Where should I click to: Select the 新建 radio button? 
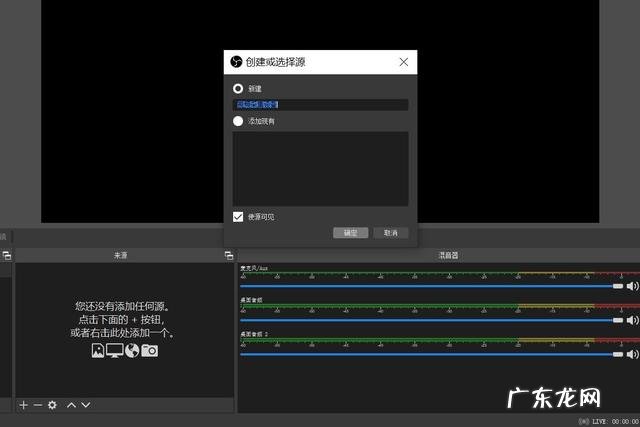(x=238, y=88)
